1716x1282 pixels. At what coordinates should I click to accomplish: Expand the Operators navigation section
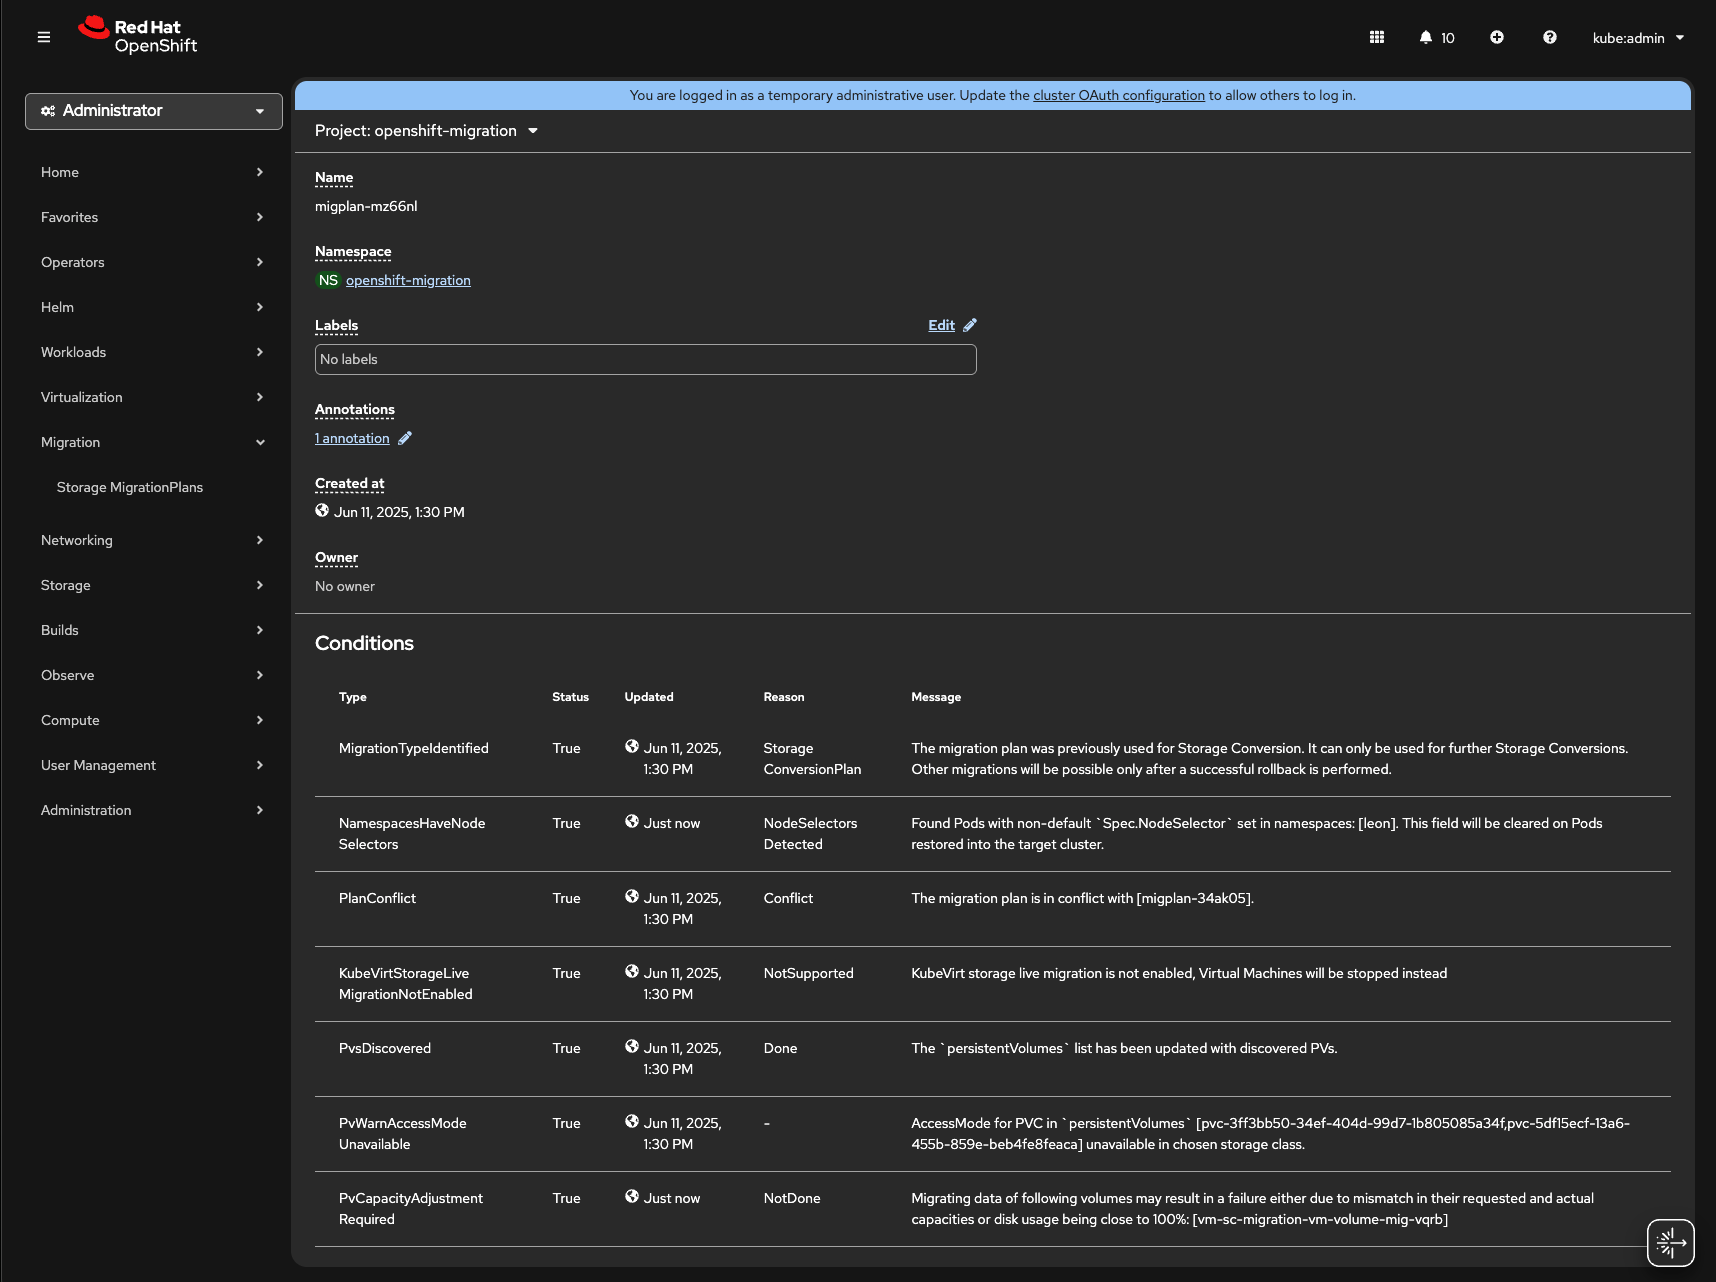[152, 262]
